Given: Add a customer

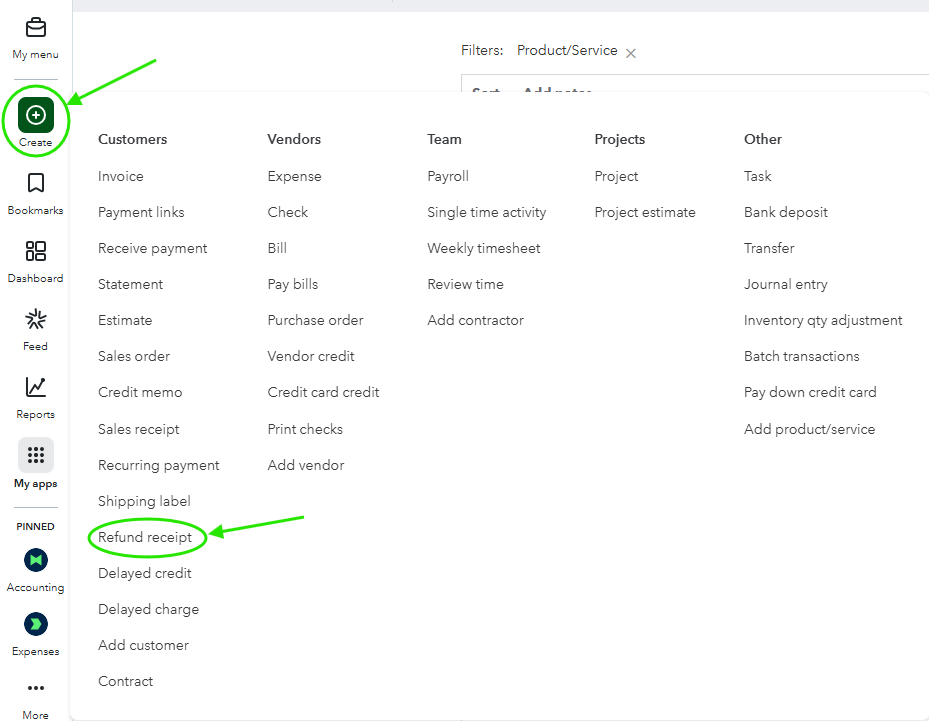Looking at the screenshot, I should [x=143, y=645].
